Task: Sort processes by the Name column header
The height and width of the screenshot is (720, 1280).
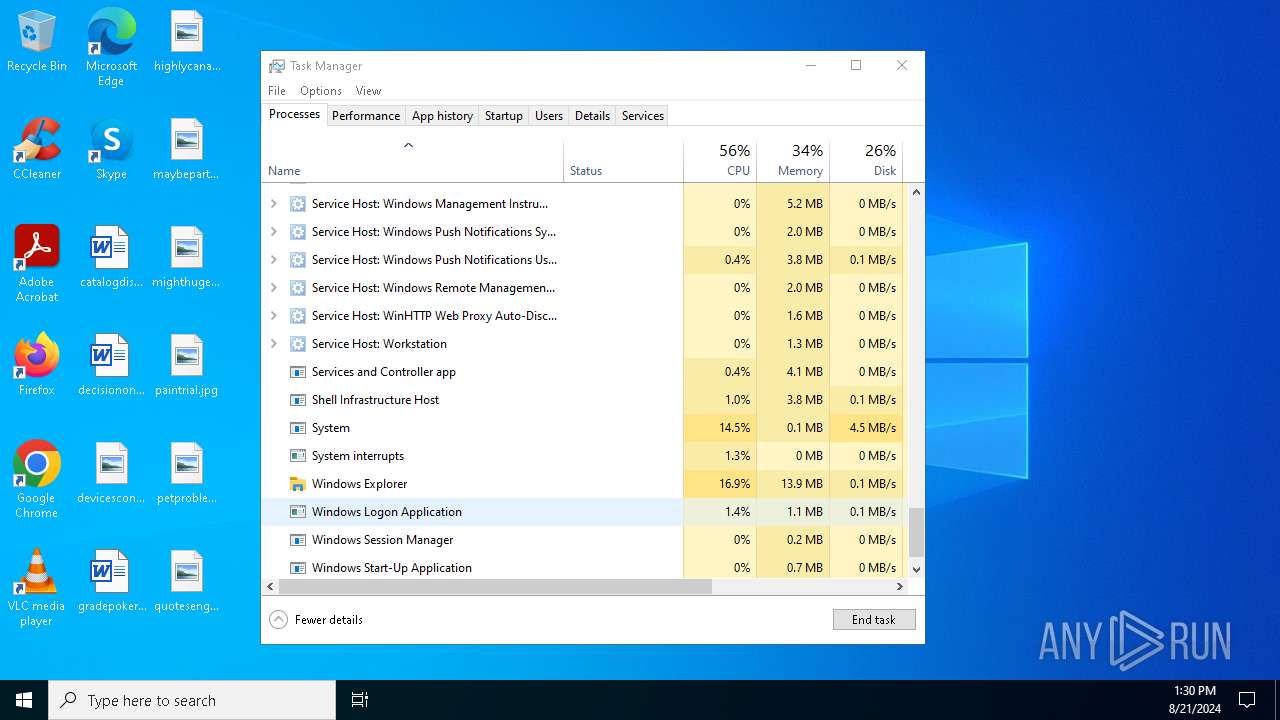Action: point(413,161)
